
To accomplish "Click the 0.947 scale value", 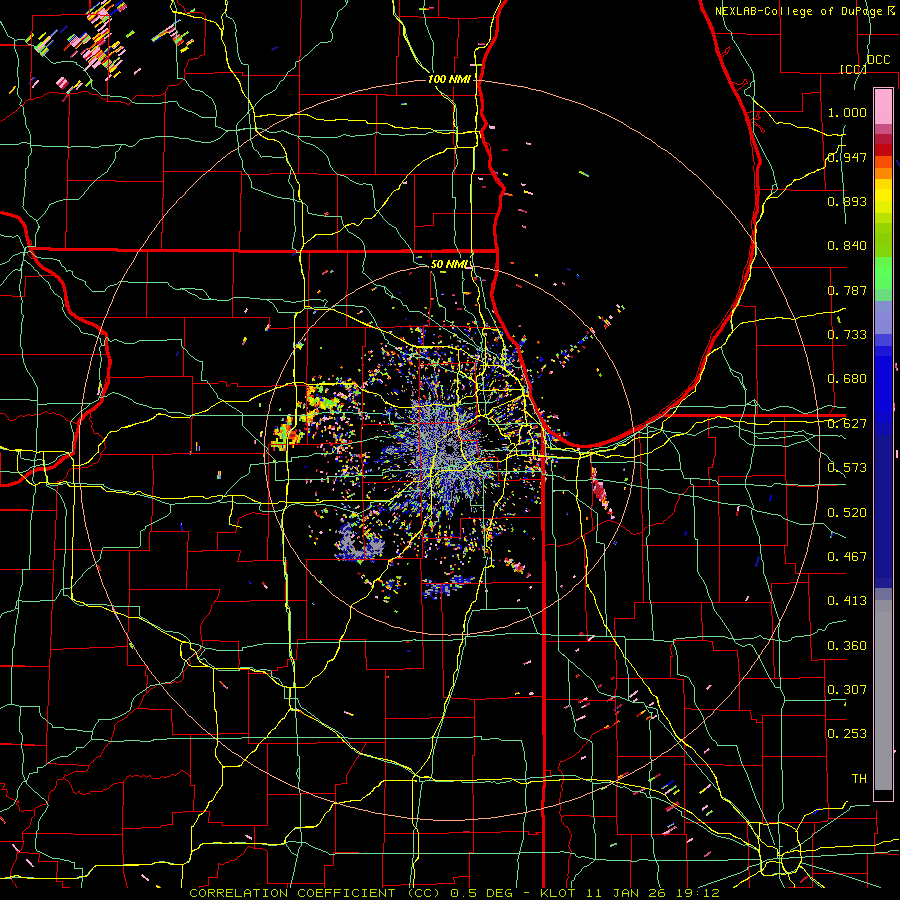I will click(x=847, y=157).
